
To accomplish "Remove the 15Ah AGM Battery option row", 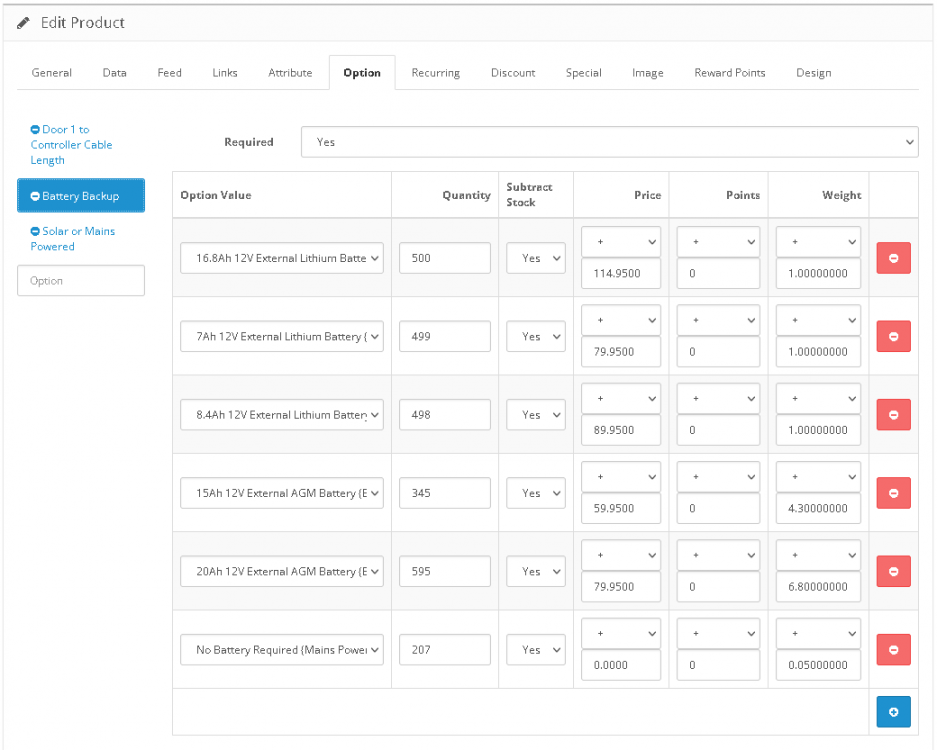I will (x=893, y=493).
